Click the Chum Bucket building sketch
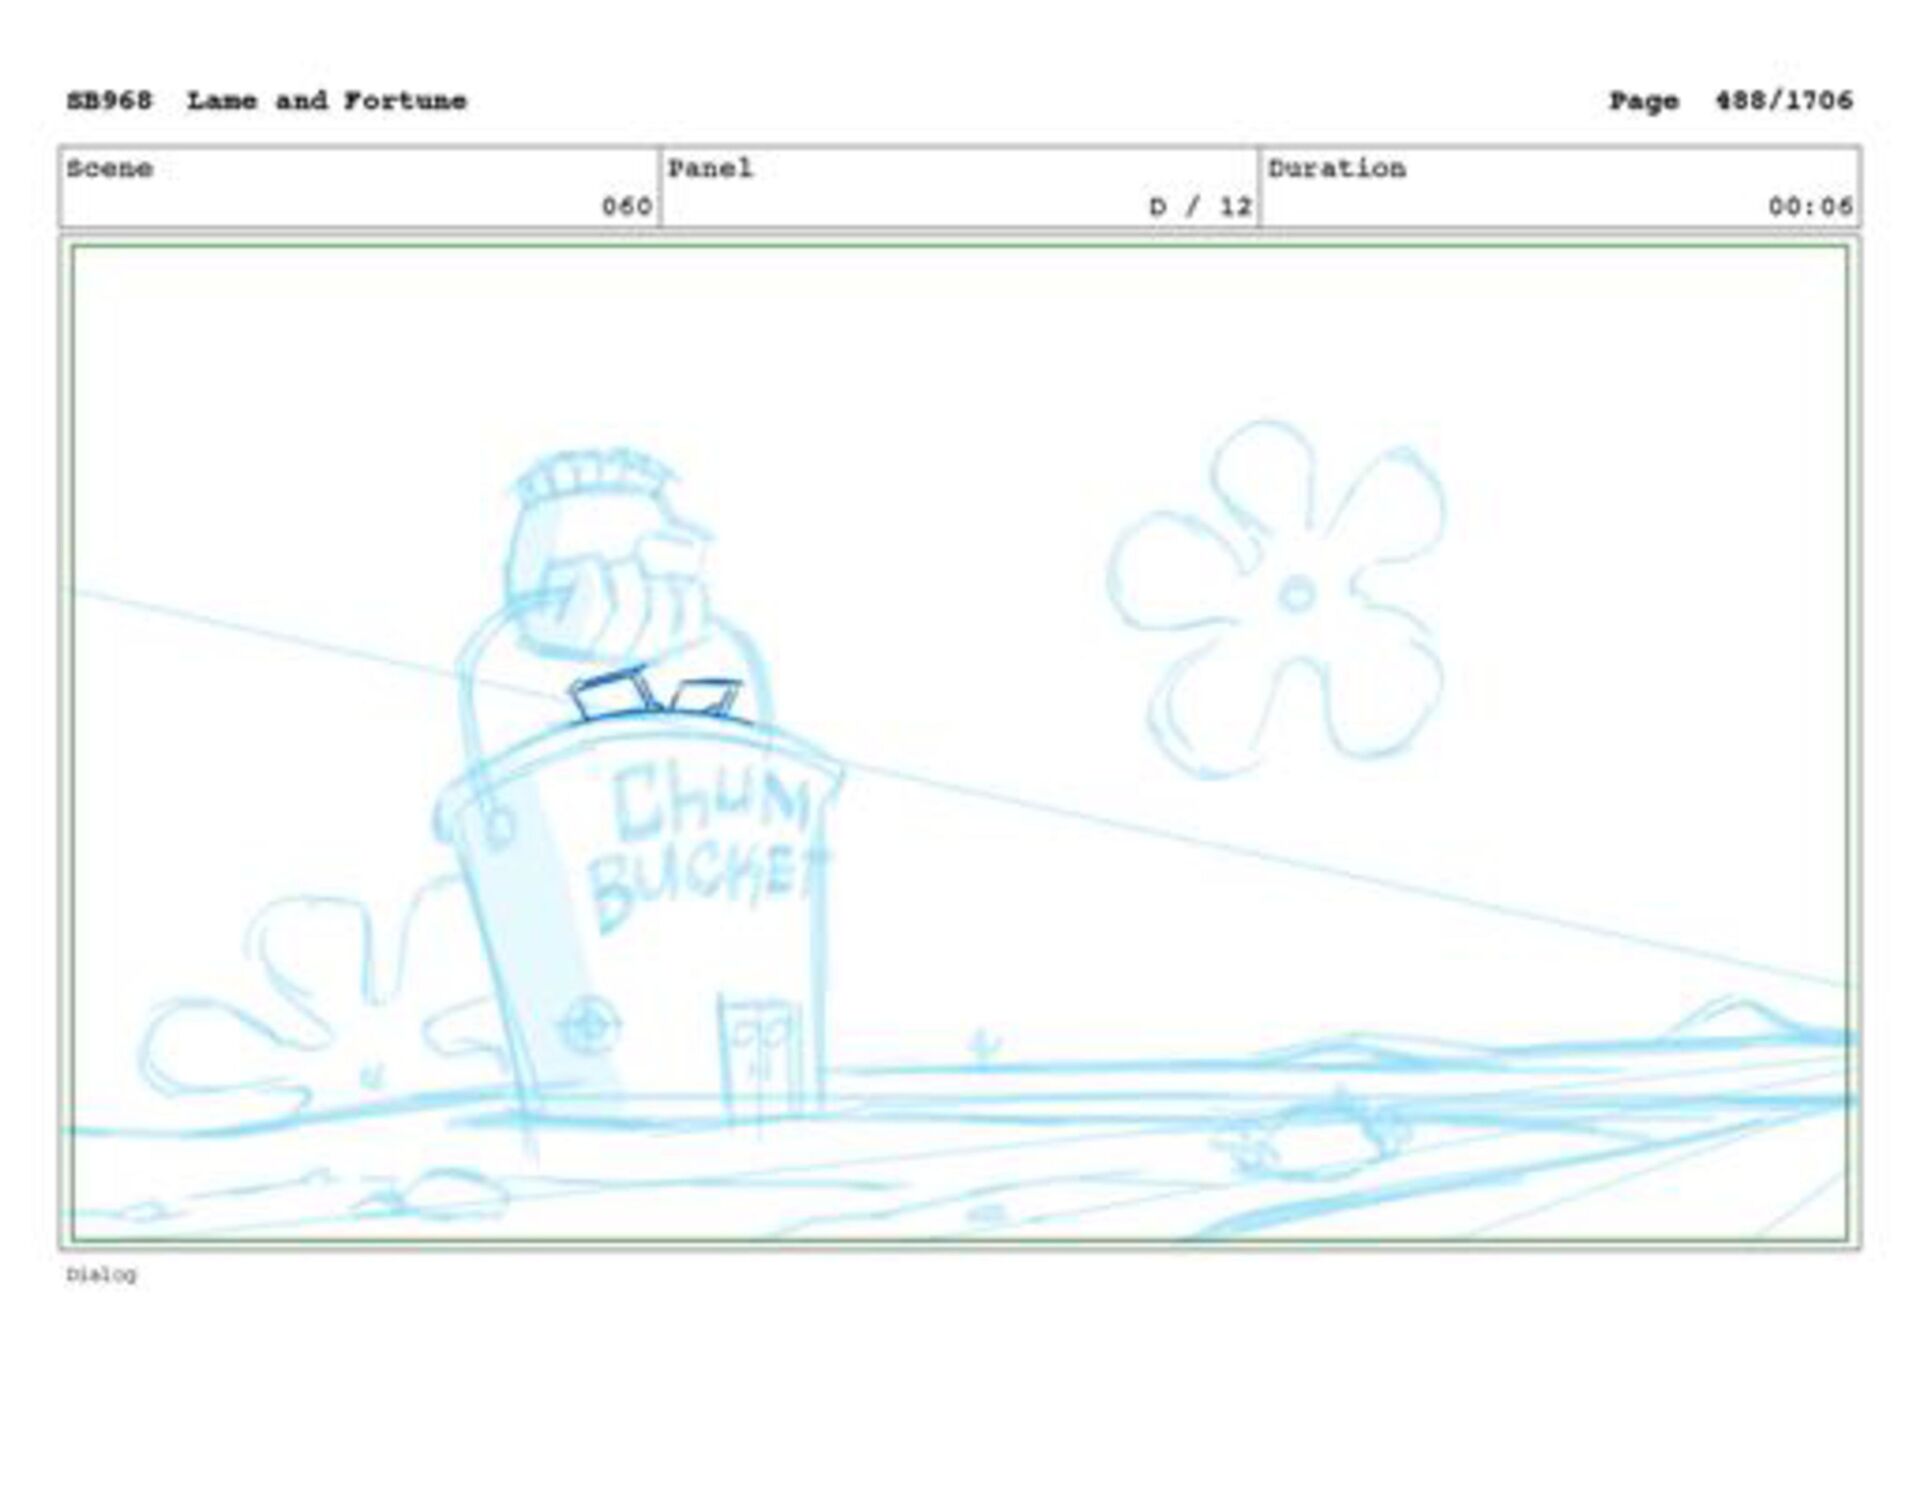The height and width of the screenshot is (1487, 1920). coord(640,800)
